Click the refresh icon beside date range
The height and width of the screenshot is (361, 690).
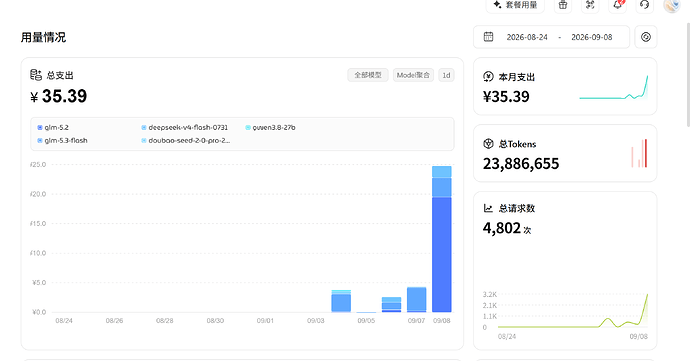point(646,37)
